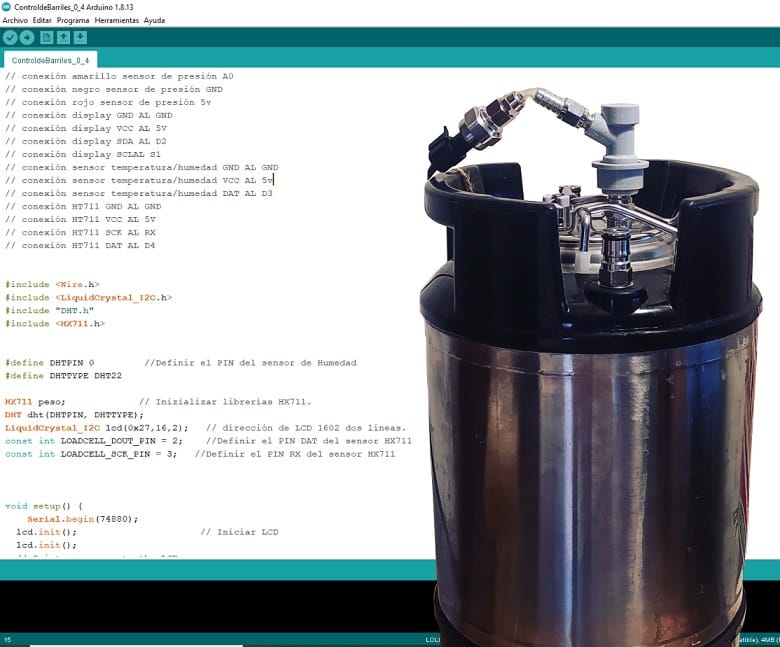
Task: Open the Editar menu
Action: coord(42,20)
